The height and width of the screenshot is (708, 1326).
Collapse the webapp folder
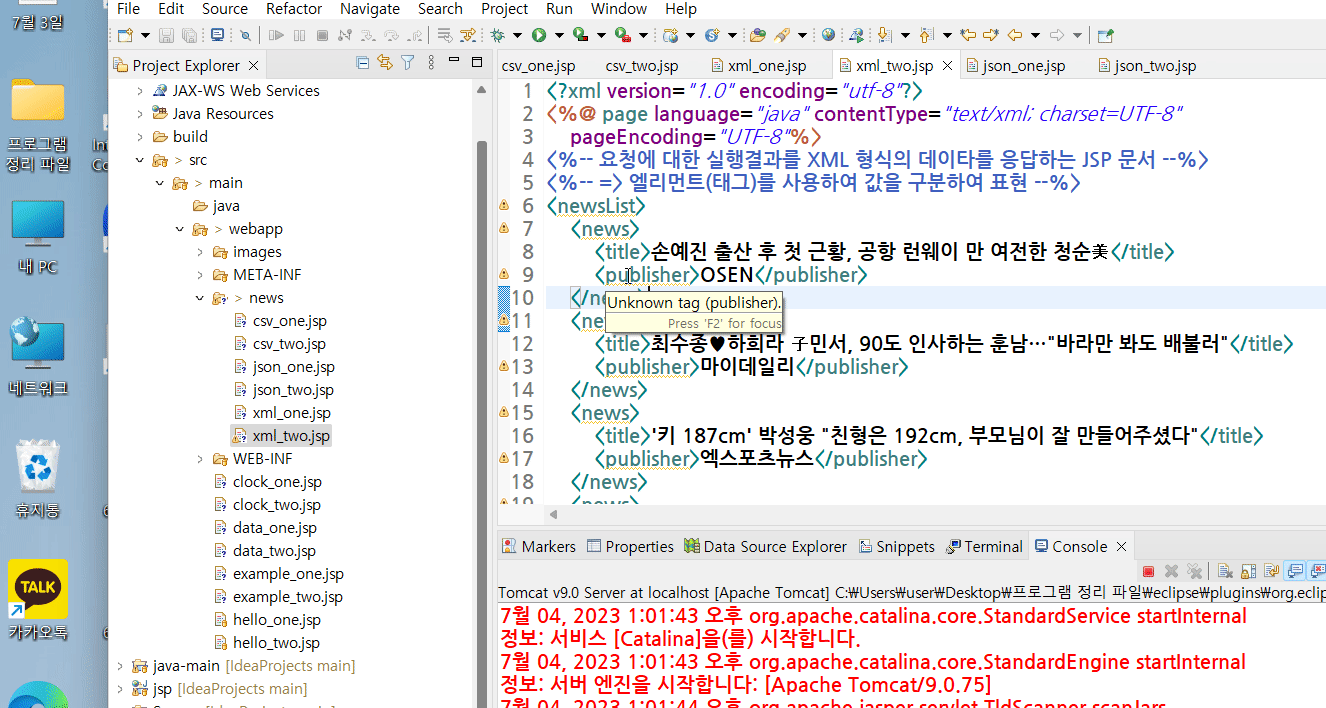point(180,229)
